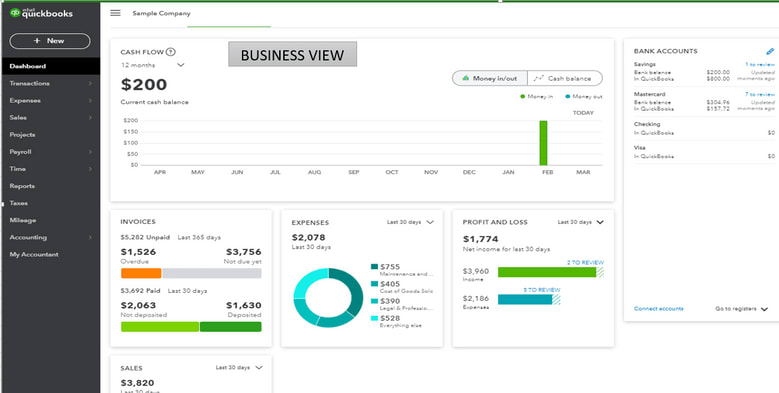
Task: Click the $1,630 Deposited amount
Action: click(243, 305)
